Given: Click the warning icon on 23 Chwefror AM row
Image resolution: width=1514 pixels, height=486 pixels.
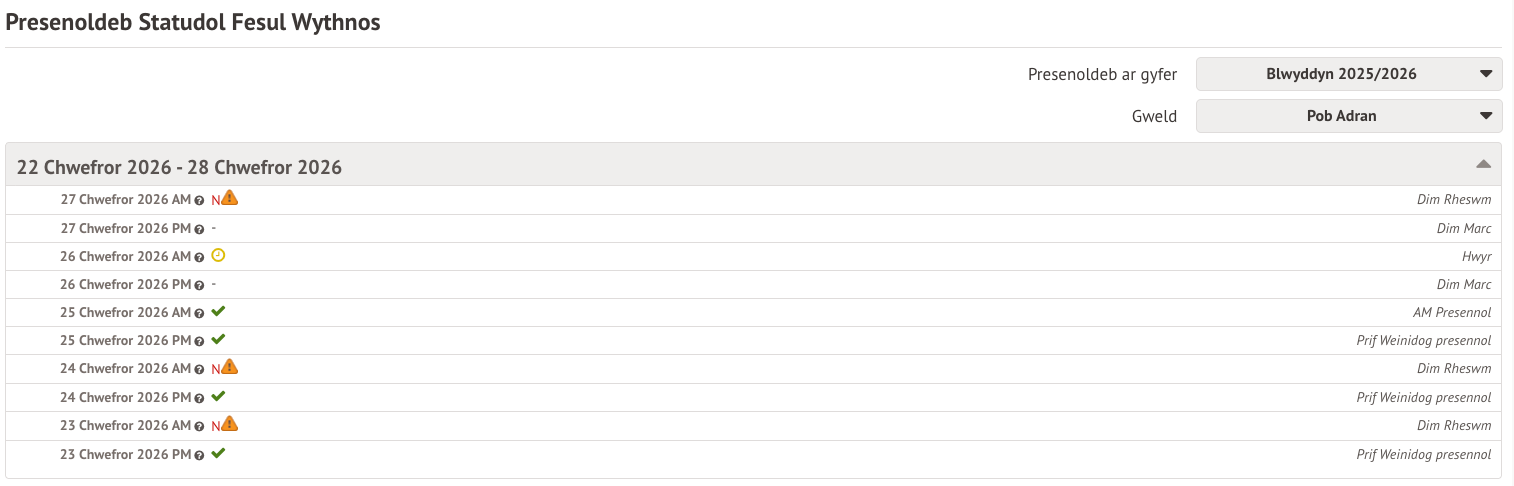Looking at the screenshot, I should [230, 424].
